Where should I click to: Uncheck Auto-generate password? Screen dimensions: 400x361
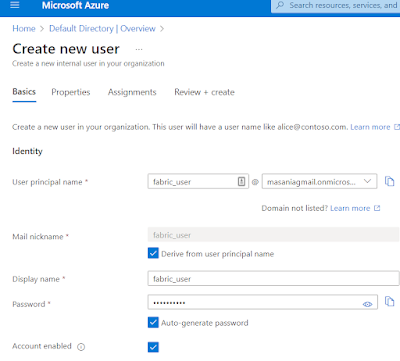click(153, 322)
